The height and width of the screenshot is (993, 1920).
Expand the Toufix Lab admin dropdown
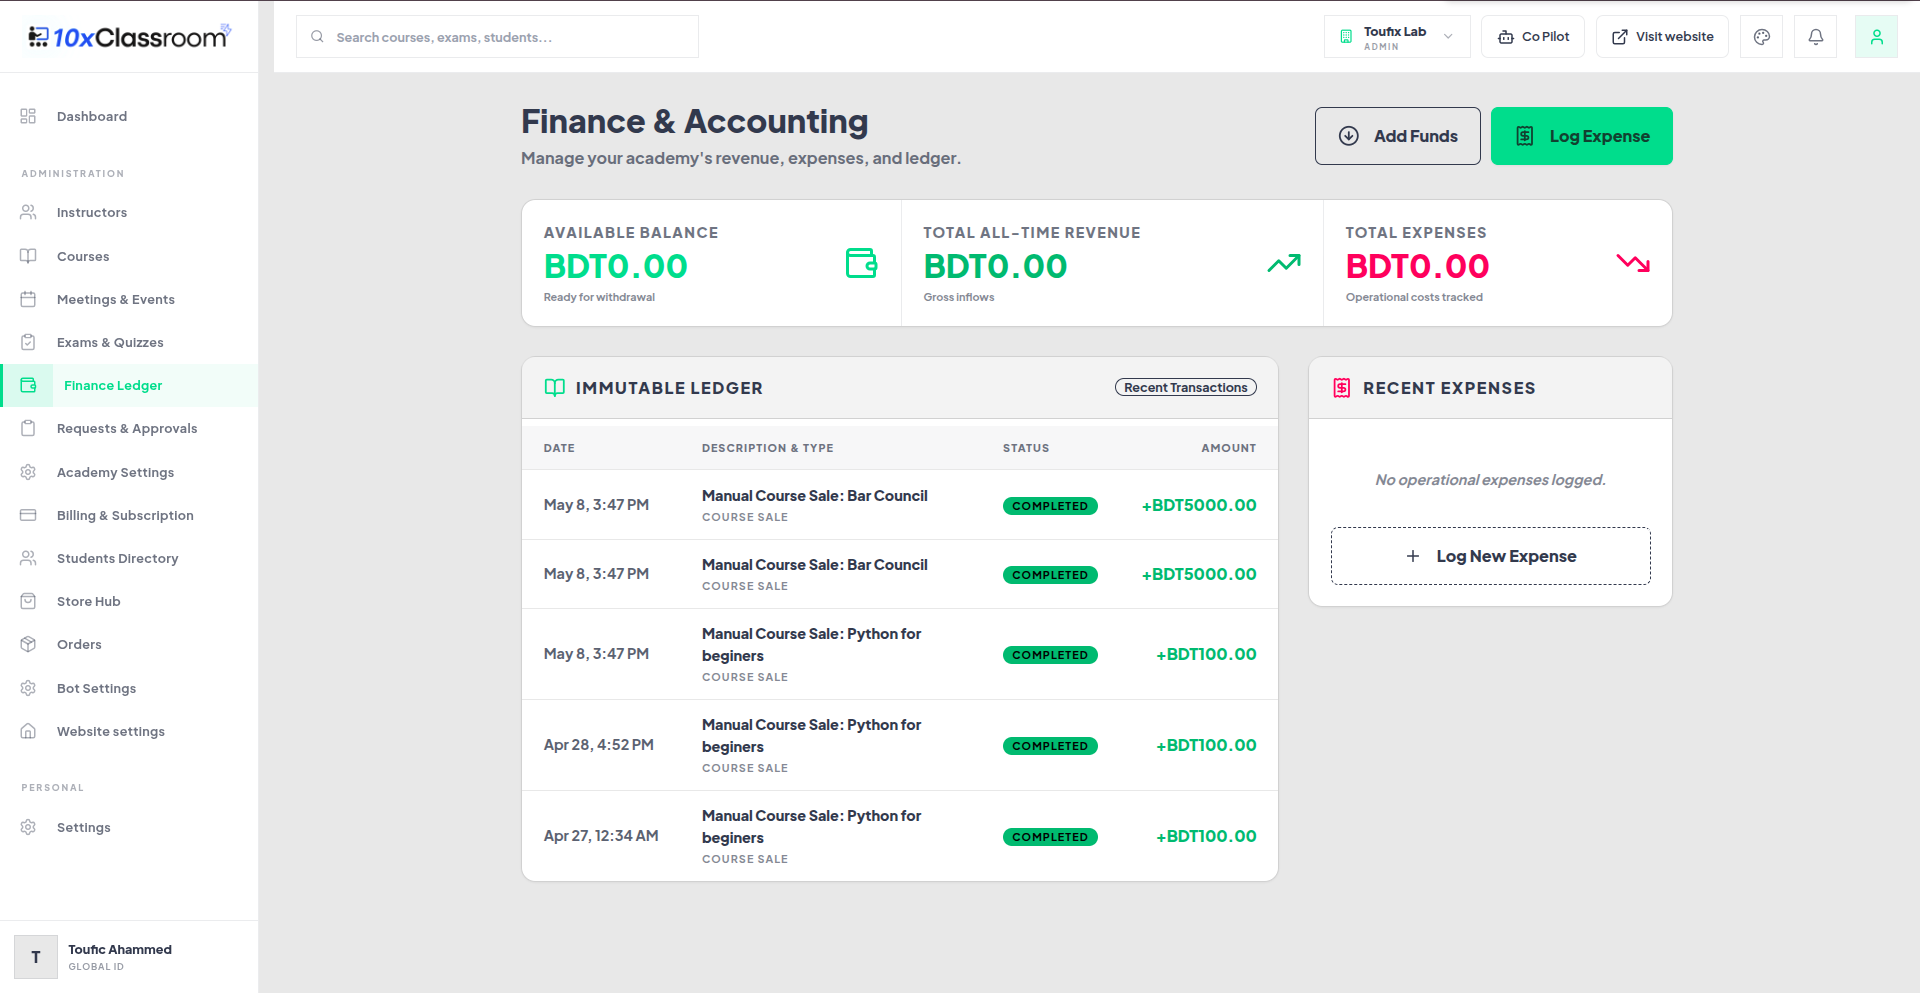tap(1397, 37)
